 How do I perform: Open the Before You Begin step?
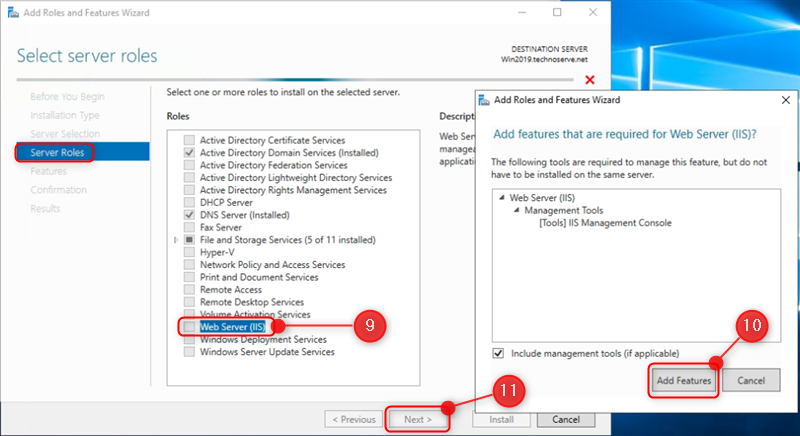(66, 96)
